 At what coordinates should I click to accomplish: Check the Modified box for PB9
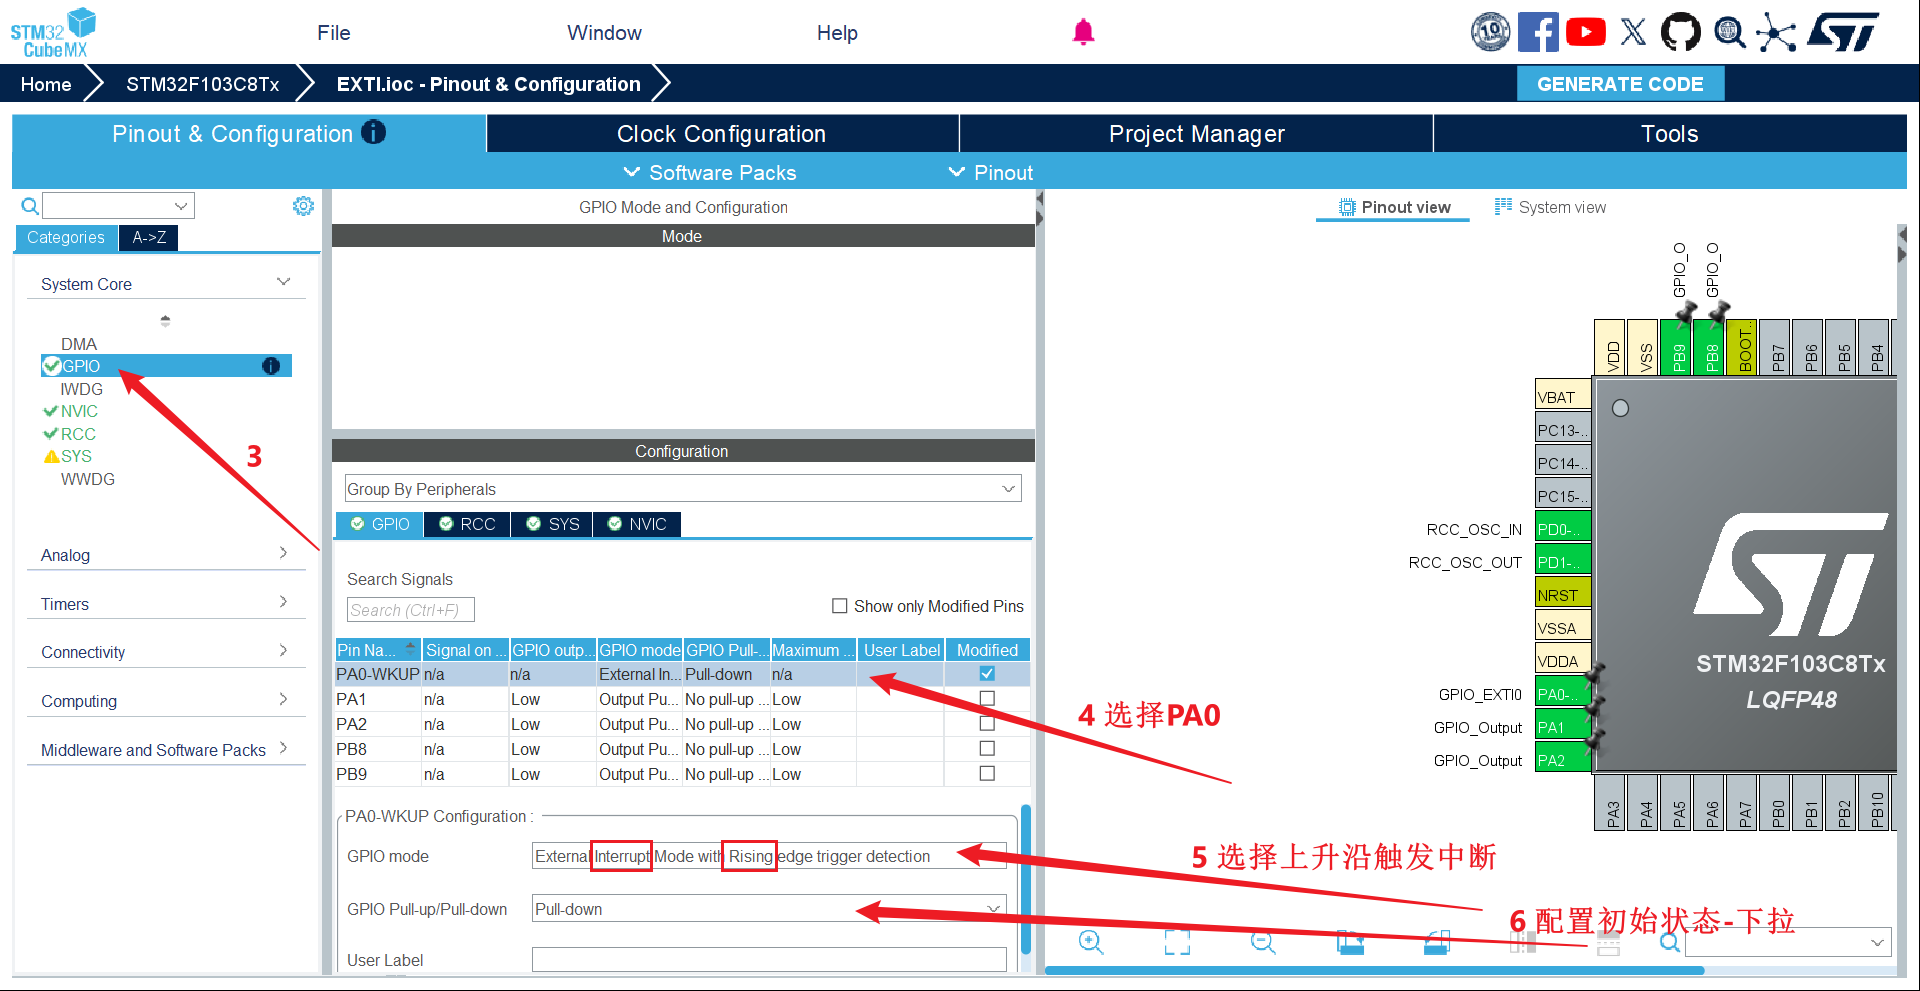[987, 774]
